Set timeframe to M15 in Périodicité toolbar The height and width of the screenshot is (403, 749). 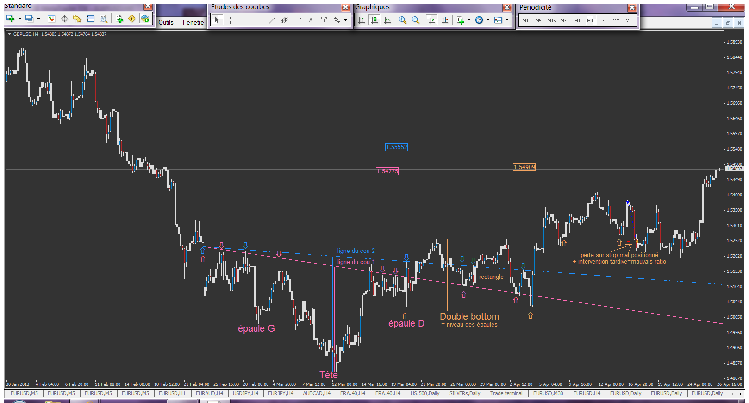coord(551,20)
